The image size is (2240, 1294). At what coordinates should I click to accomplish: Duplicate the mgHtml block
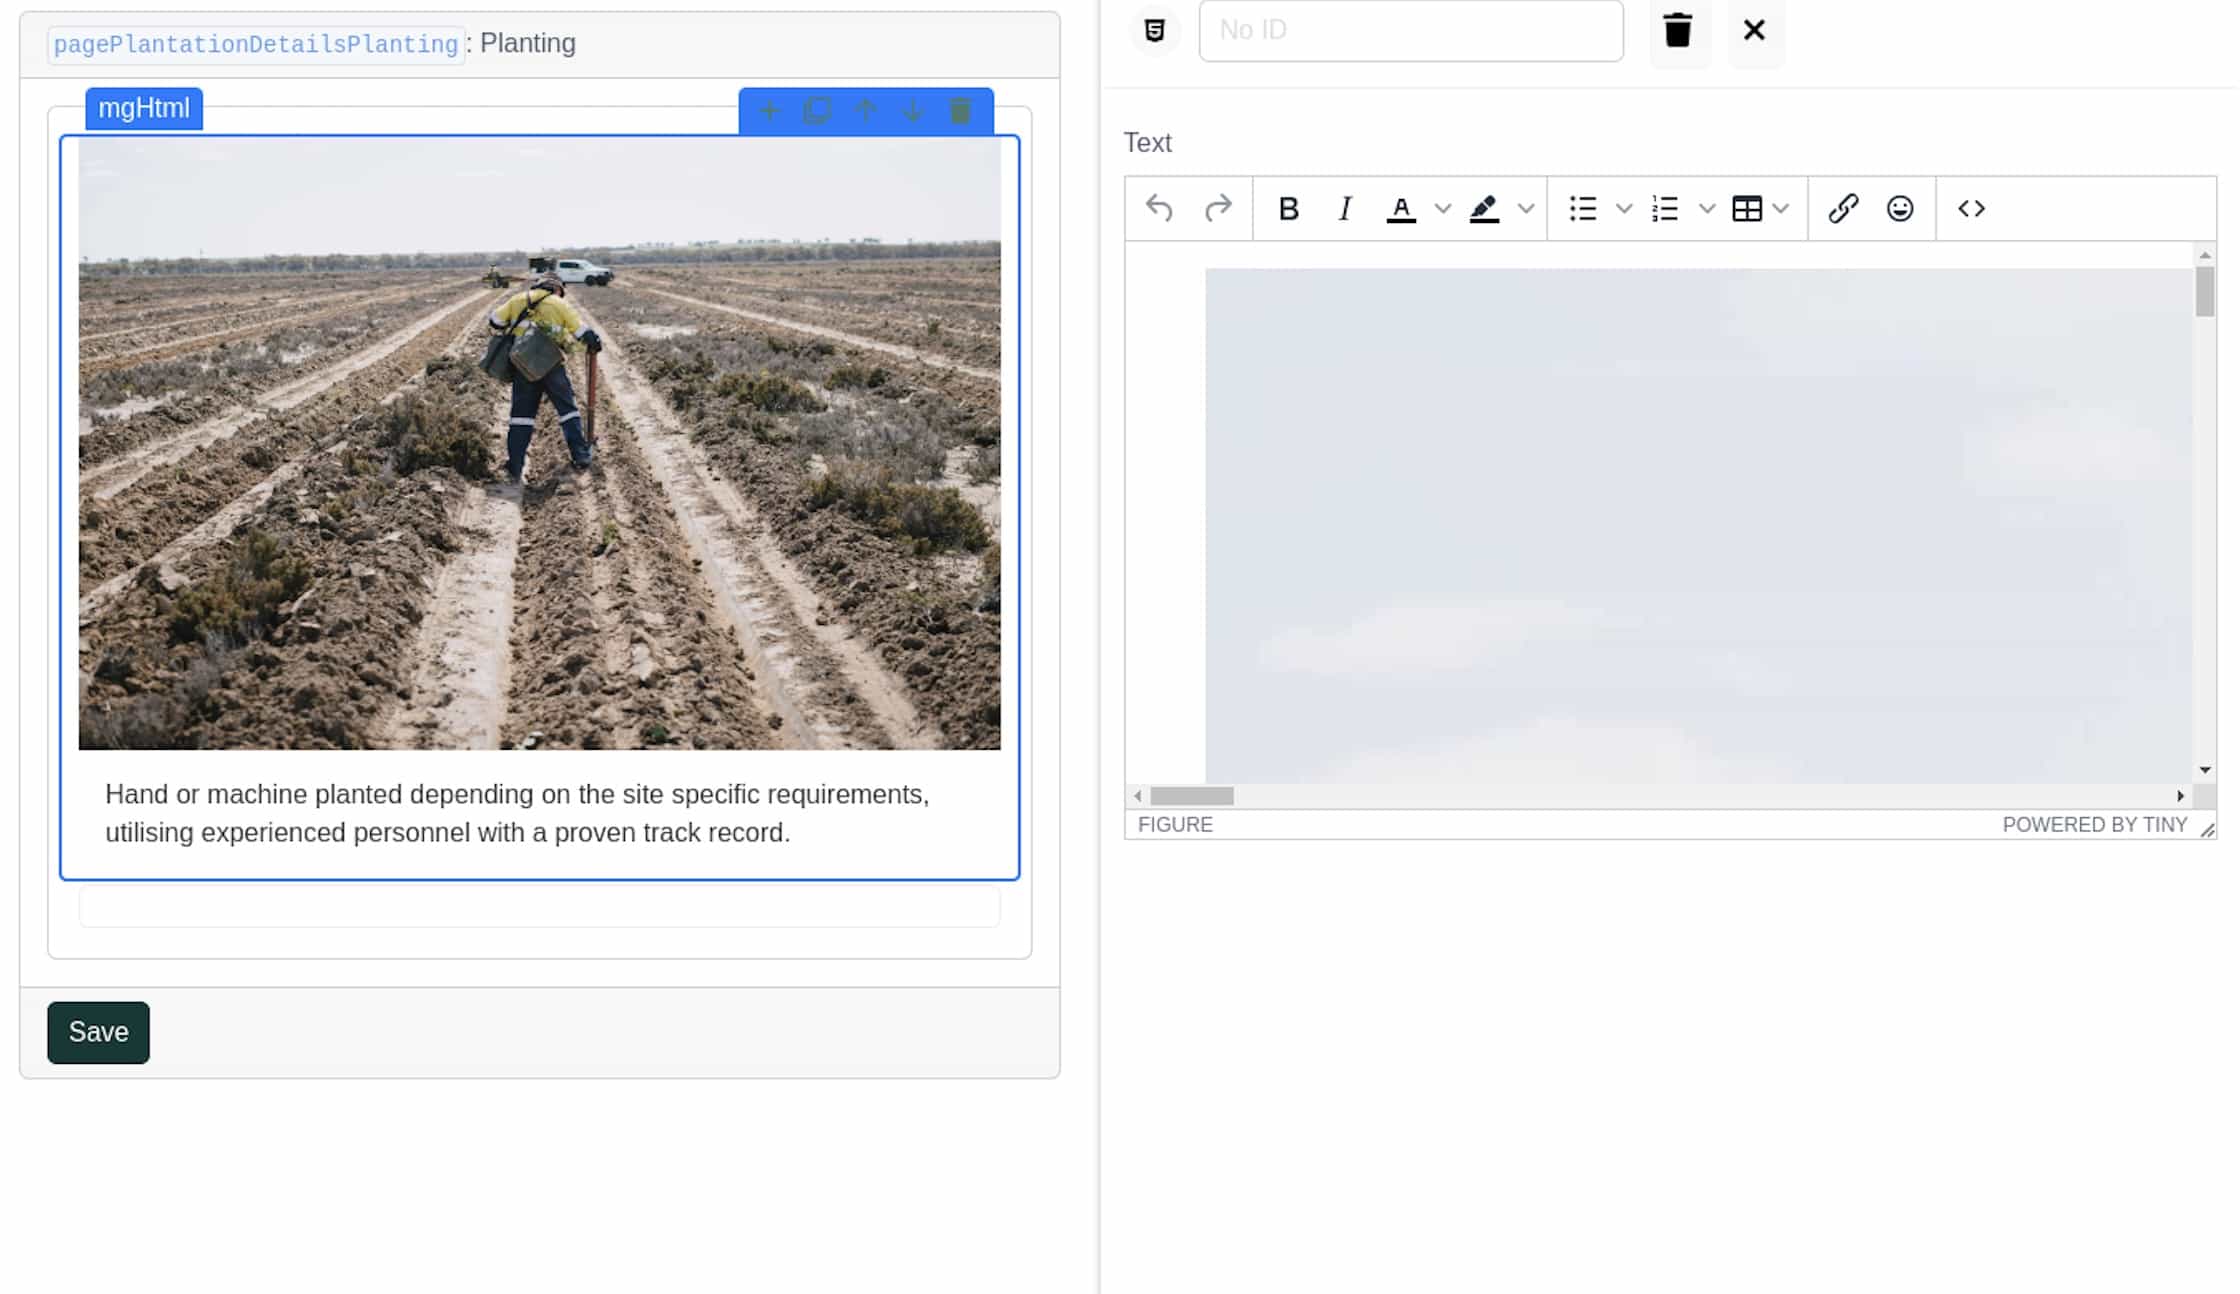[817, 111]
